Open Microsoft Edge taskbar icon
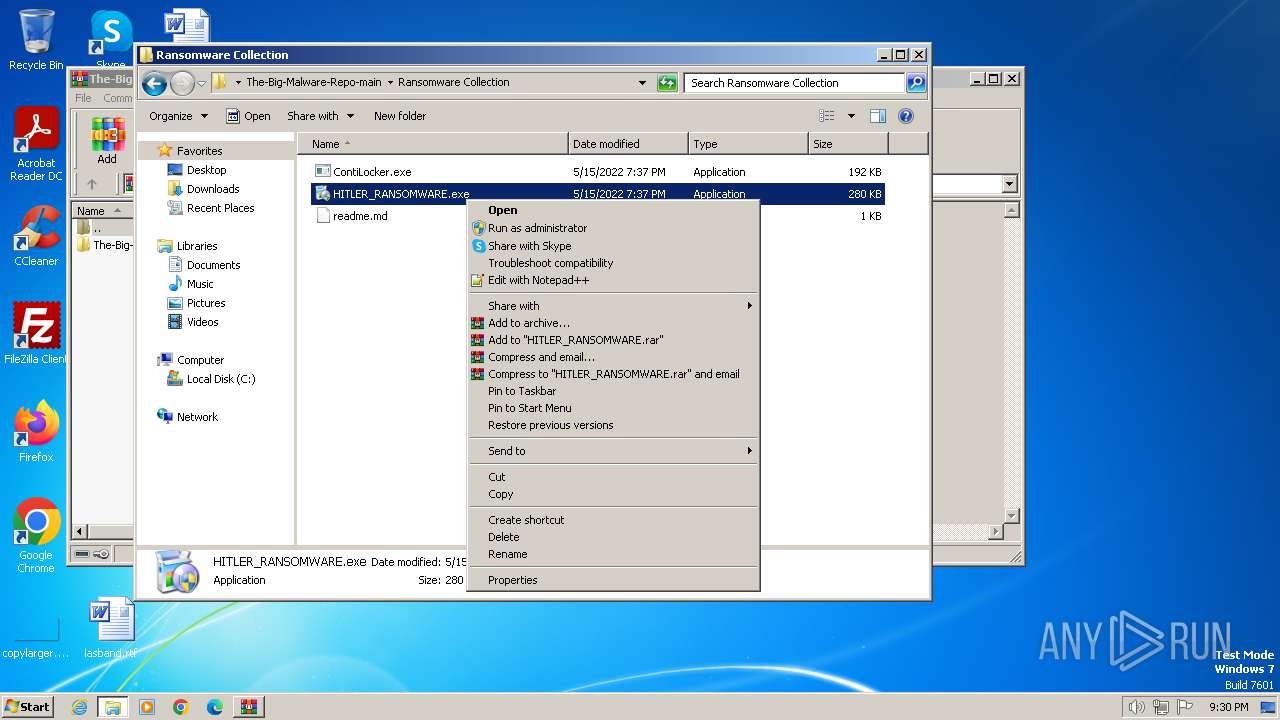This screenshot has height=720, width=1280. click(x=215, y=707)
